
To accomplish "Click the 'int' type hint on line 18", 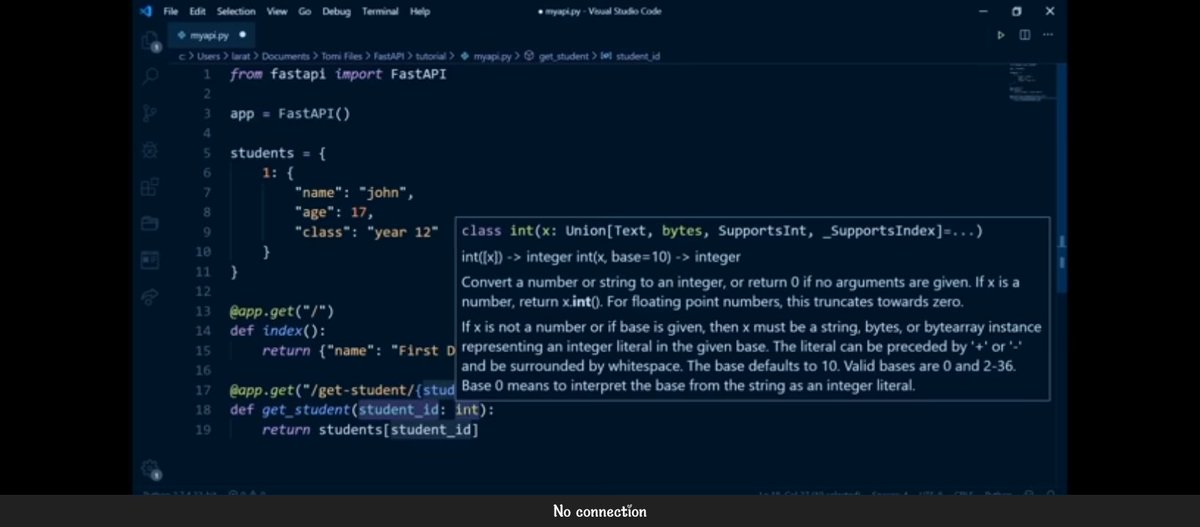I will 467,409.
